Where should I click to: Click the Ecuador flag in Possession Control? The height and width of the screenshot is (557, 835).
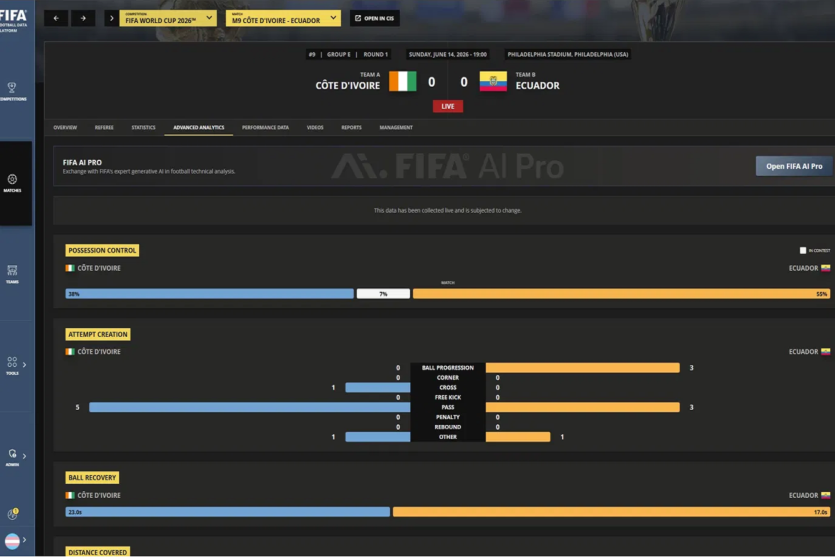point(825,268)
